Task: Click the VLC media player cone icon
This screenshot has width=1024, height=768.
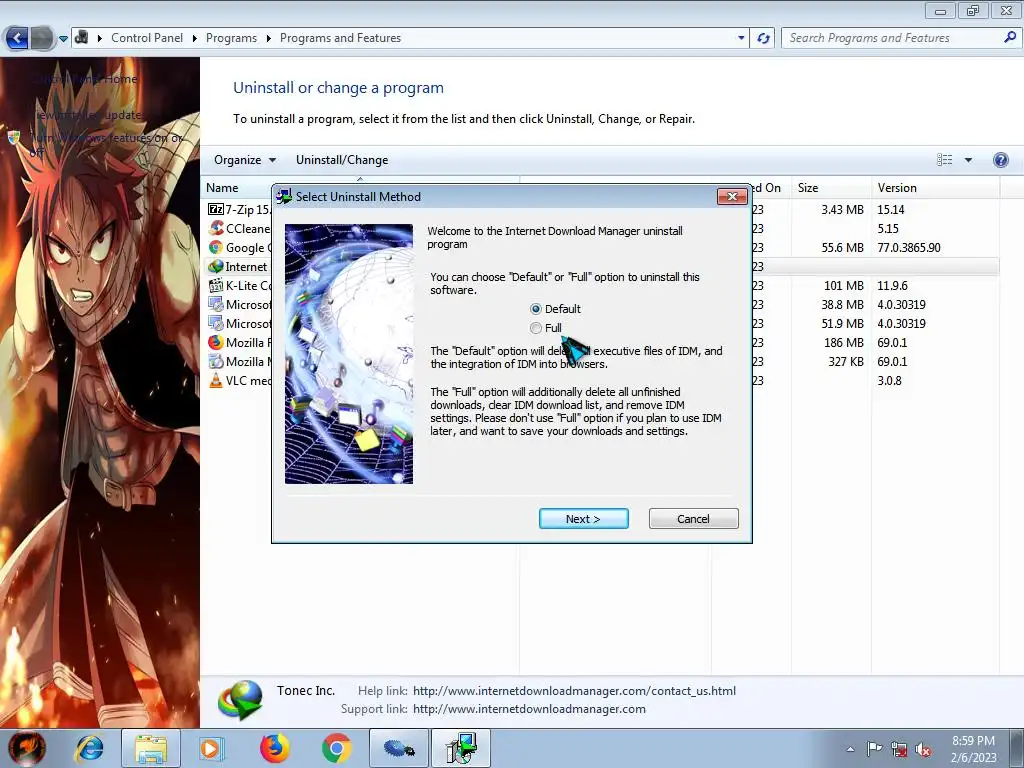Action: (216, 380)
